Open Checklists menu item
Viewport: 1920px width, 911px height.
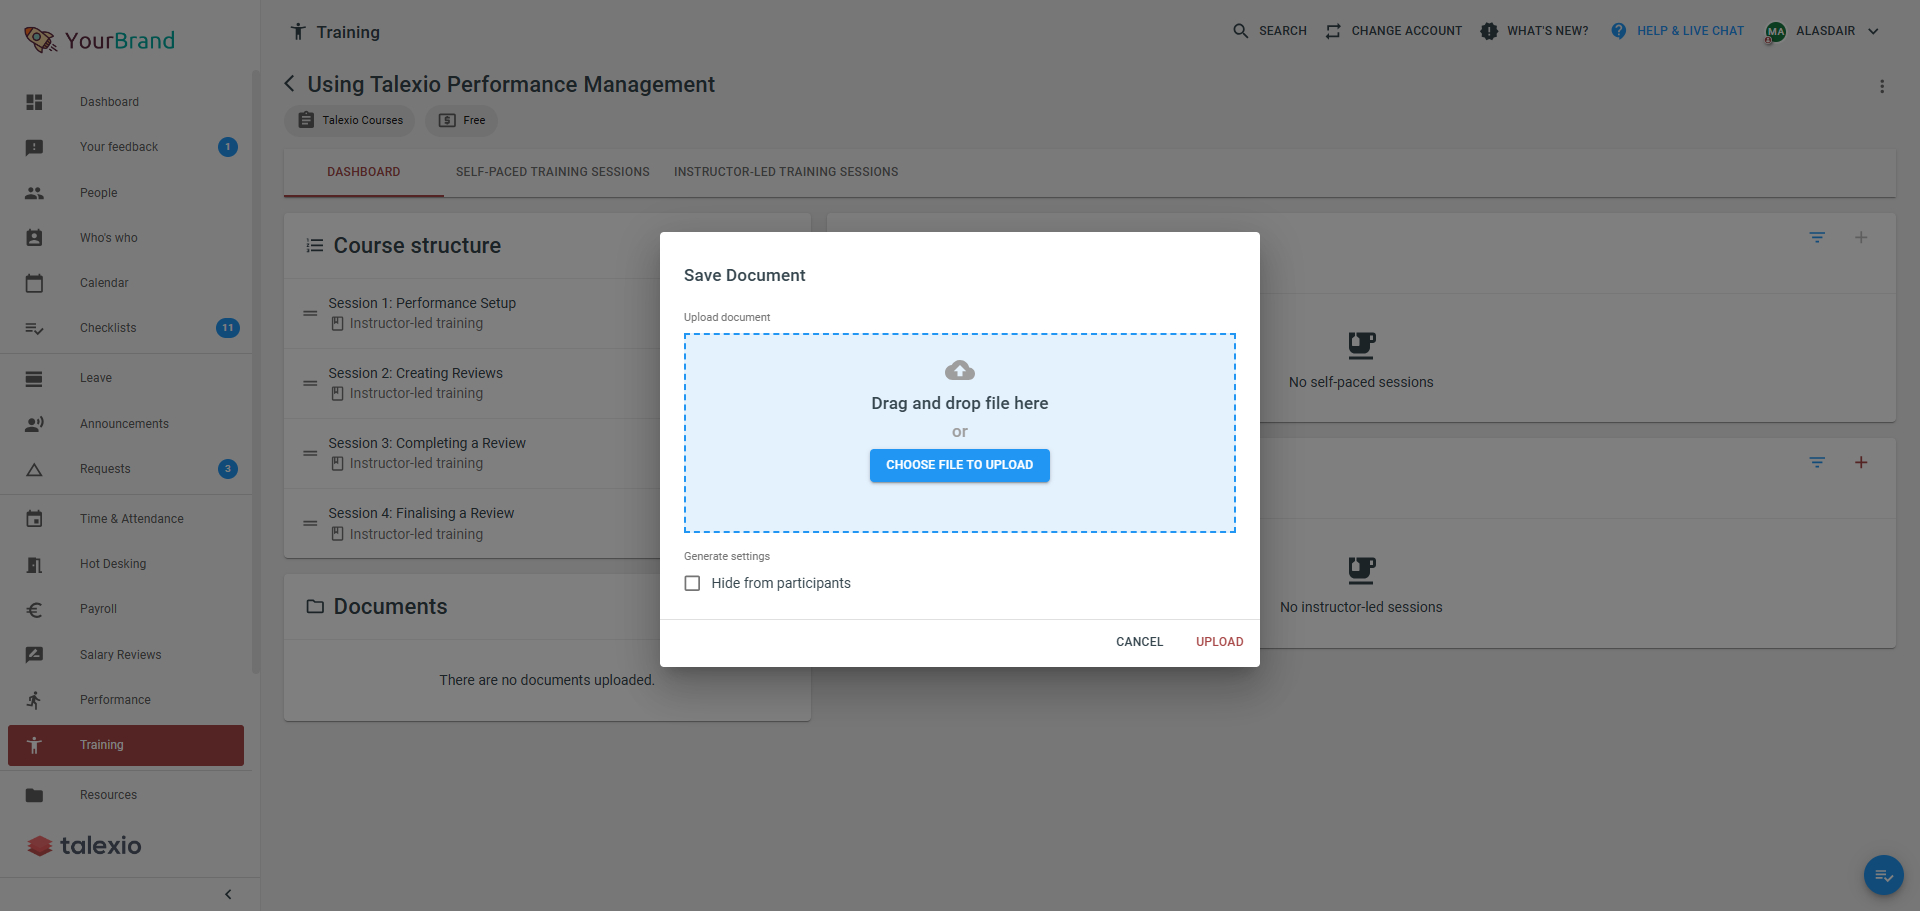point(125,328)
